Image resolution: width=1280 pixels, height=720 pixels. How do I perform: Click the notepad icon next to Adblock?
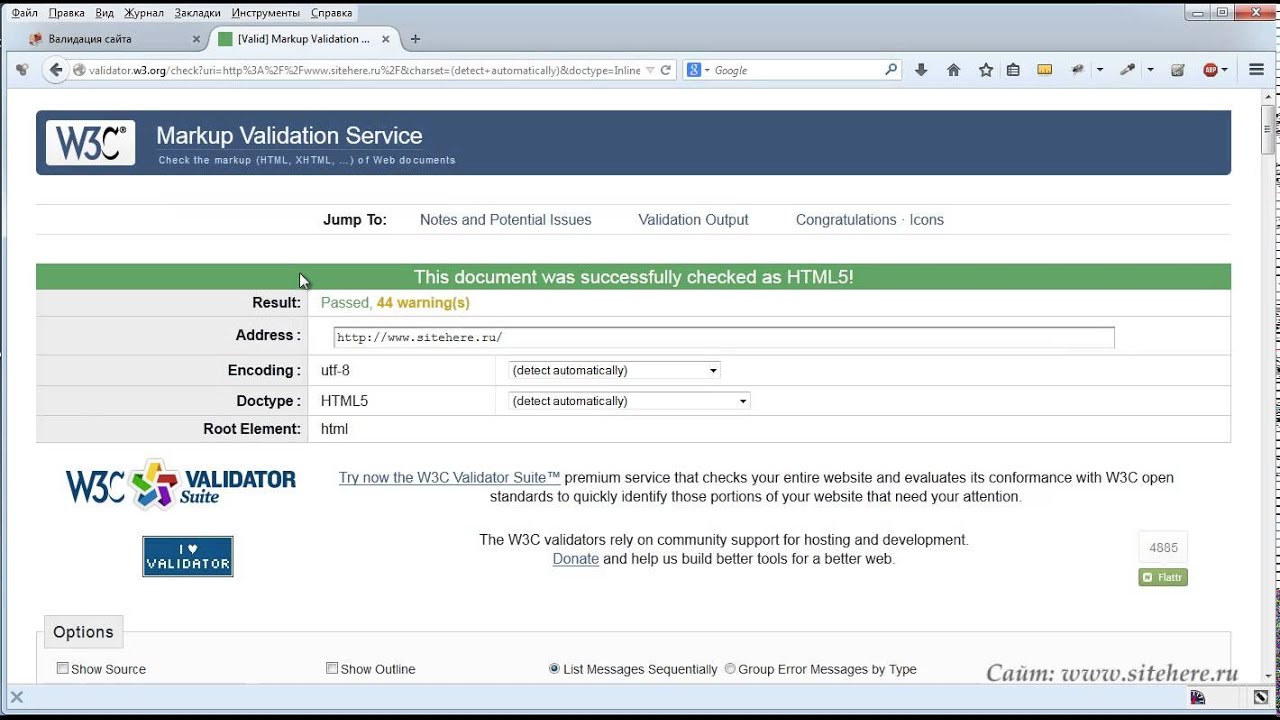pyautogui.click(x=1178, y=70)
